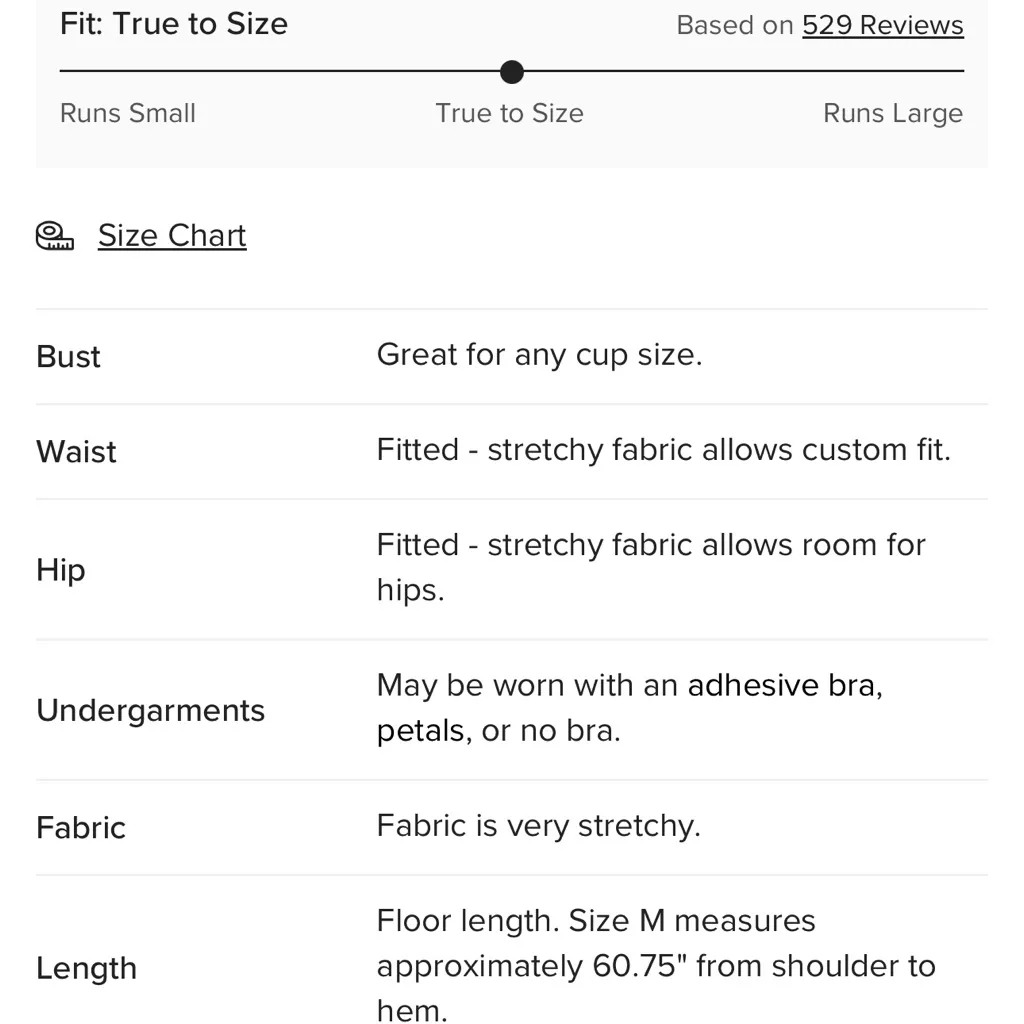The image size is (1024, 1024).
Task: Select the Length row label
Action: click(x=86, y=968)
